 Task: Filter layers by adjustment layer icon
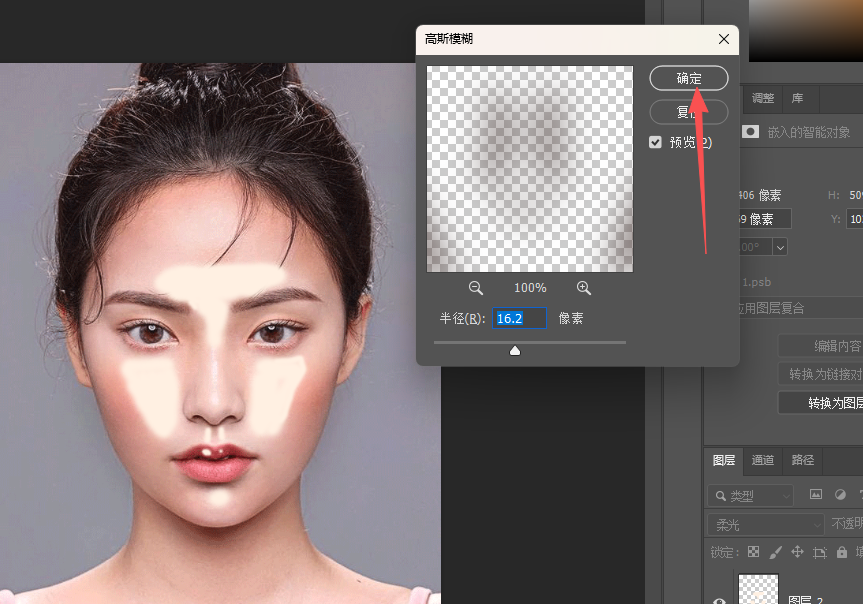pos(840,494)
